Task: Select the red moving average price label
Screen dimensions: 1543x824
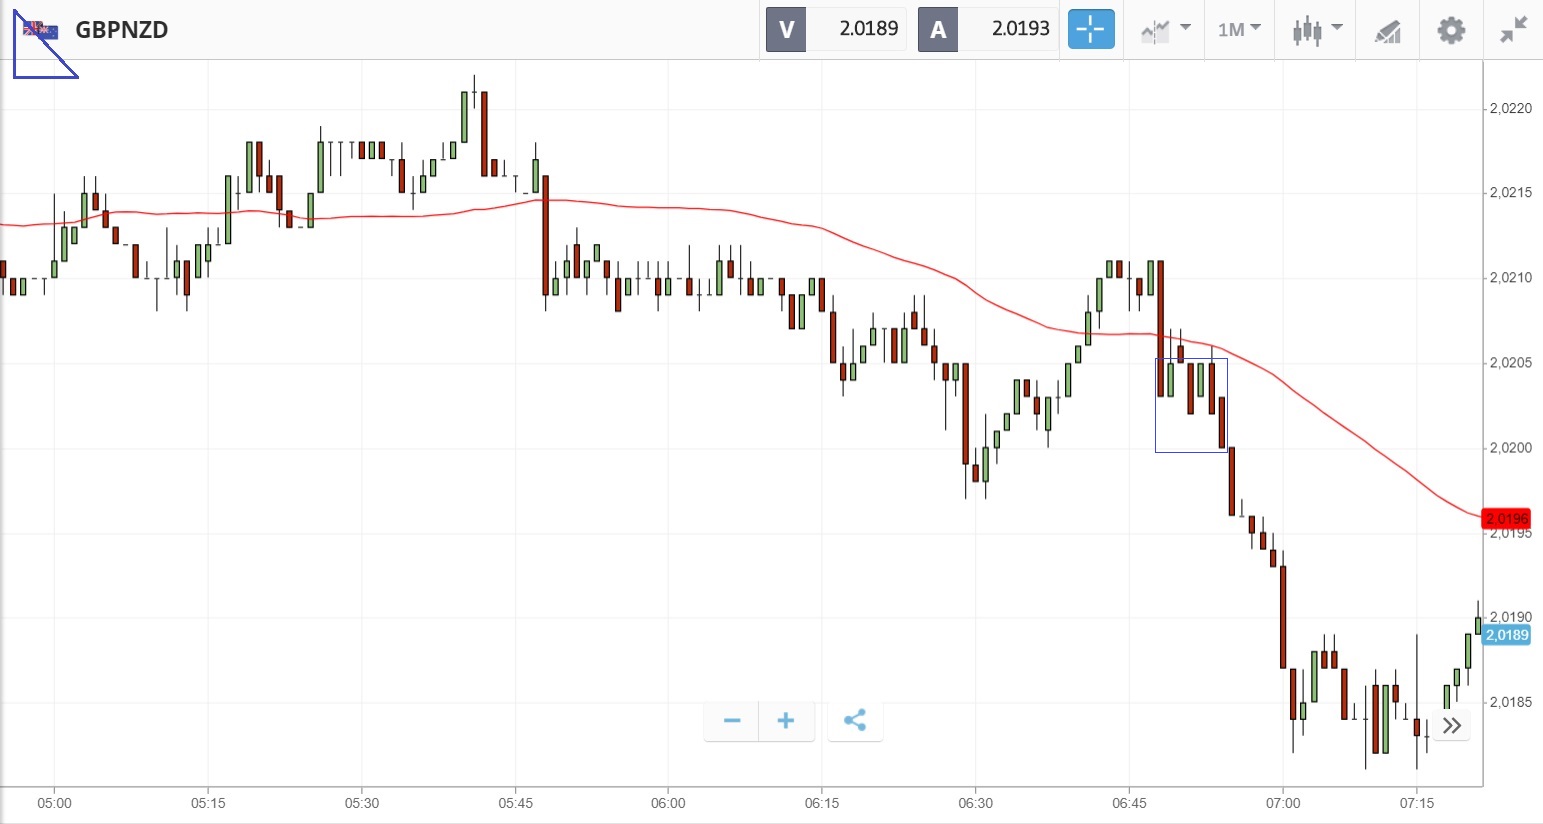Action: (1506, 518)
